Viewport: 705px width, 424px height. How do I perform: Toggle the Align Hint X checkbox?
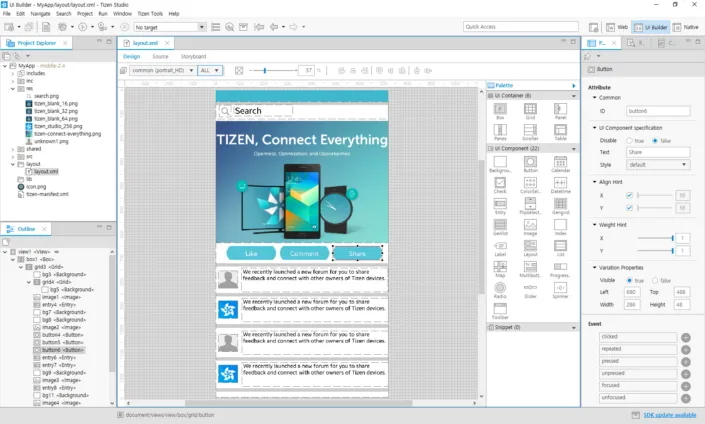pyautogui.click(x=629, y=195)
